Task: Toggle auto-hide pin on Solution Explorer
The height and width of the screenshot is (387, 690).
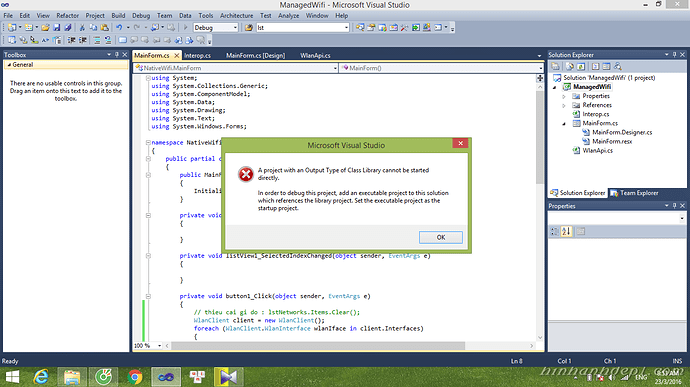Action: point(674,55)
